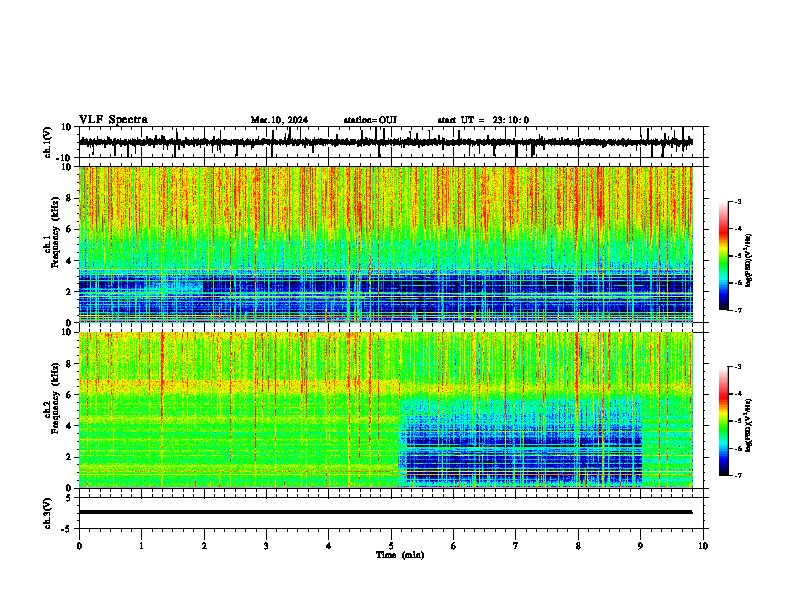
Task: Click the ch.1 spectrogram panel
Action: 386,244
